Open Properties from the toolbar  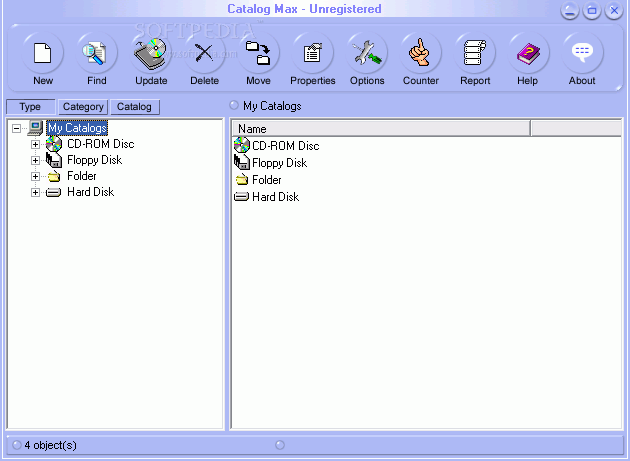313,53
